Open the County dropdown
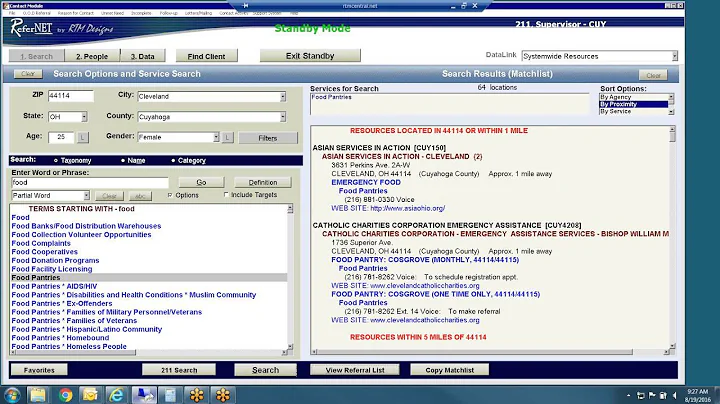This screenshot has height=404, width=720. [x=283, y=117]
